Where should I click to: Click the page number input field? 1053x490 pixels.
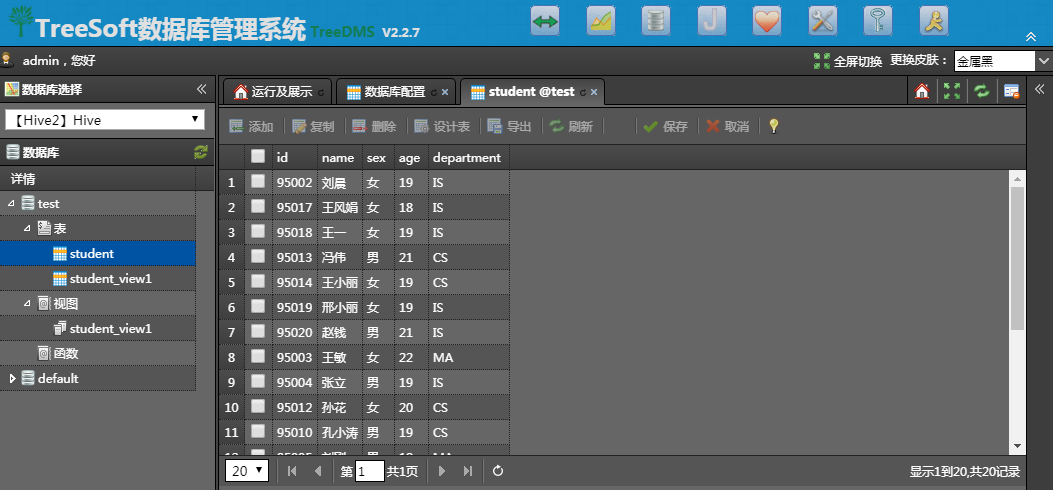370,471
